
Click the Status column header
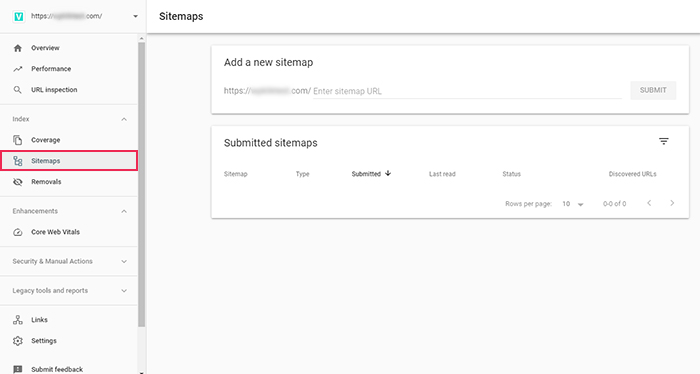(512, 174)
